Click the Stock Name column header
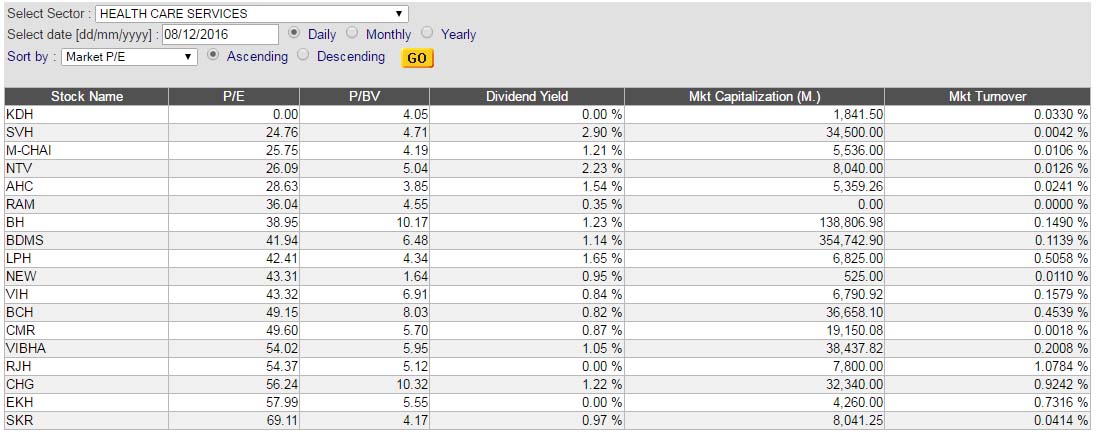 (86, 97)
